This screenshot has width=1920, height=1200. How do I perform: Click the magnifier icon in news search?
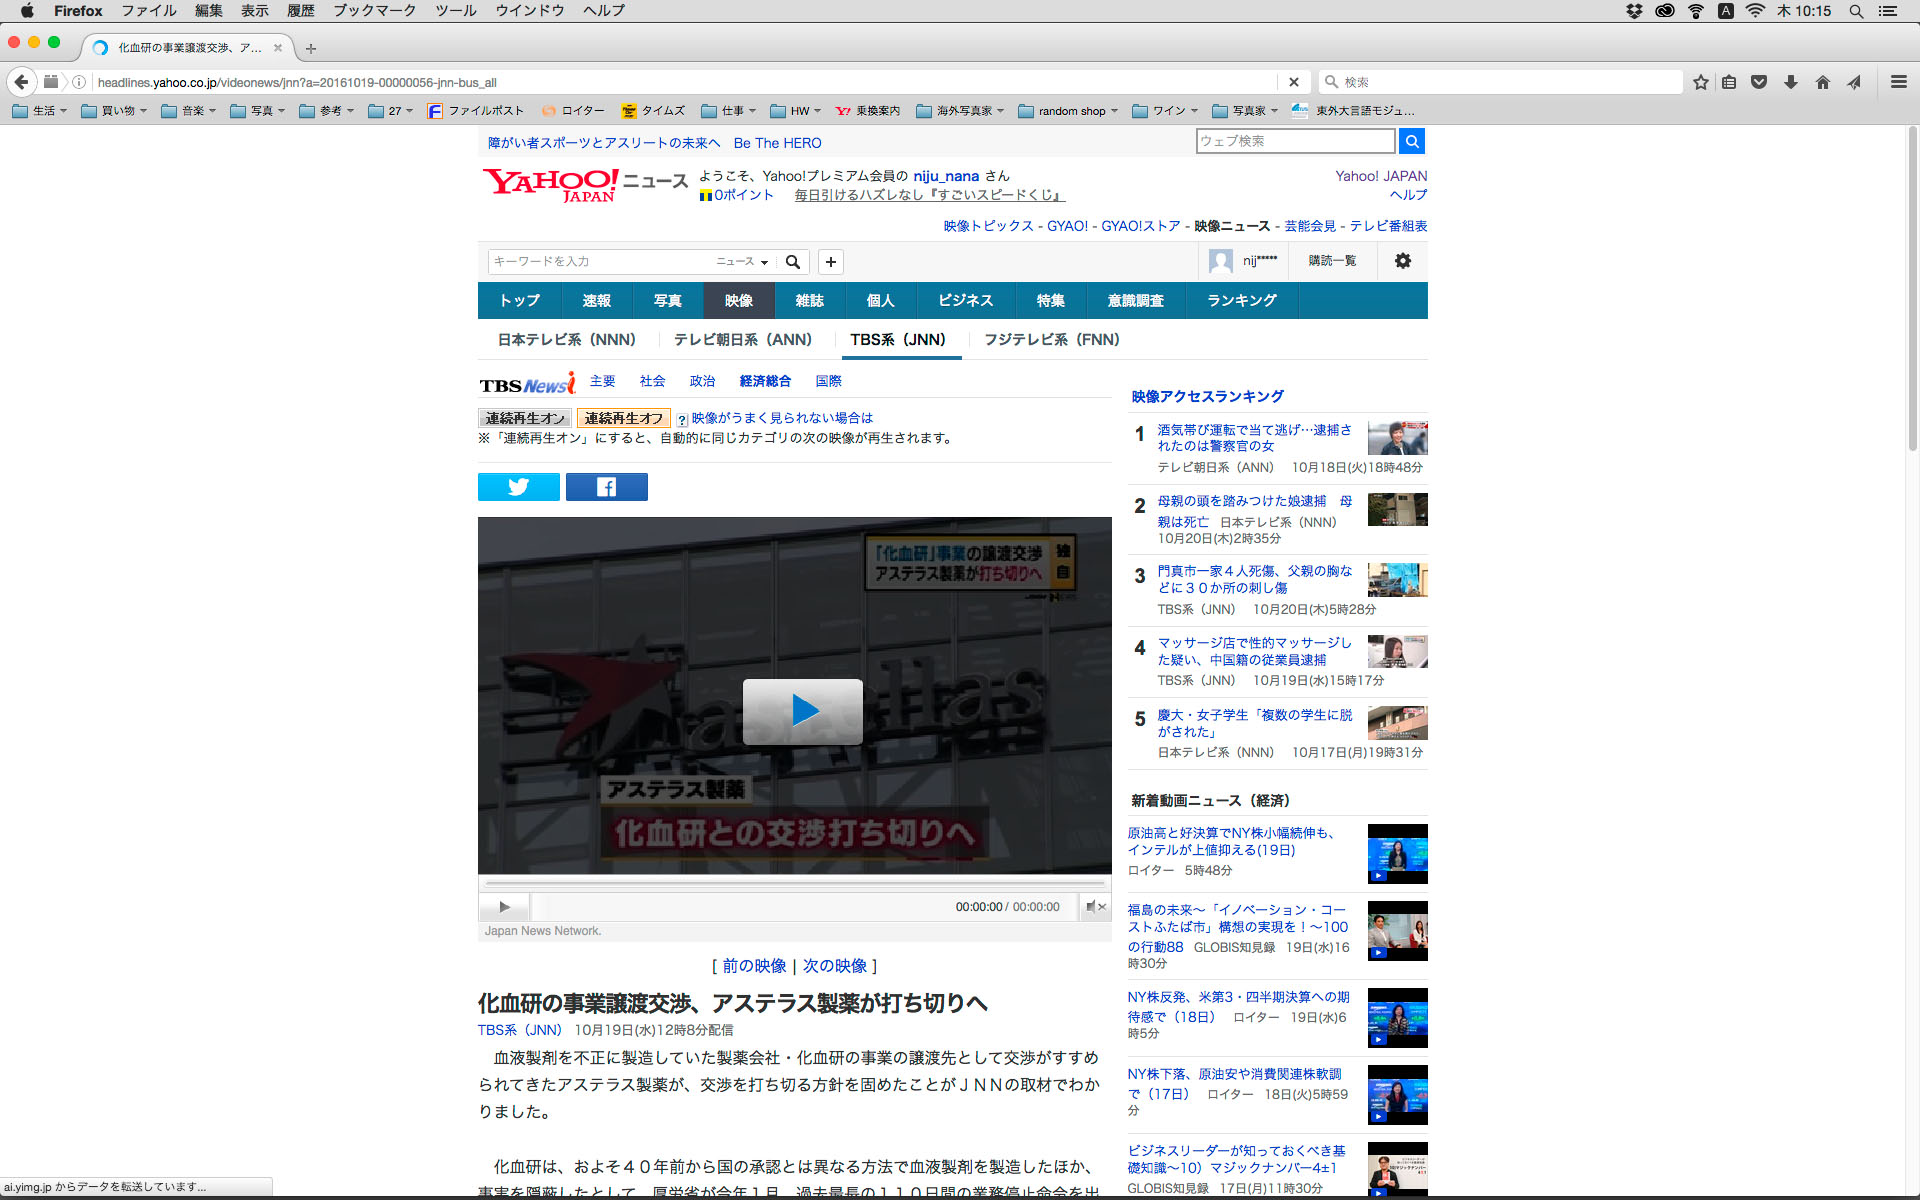[x=793, y=262]
